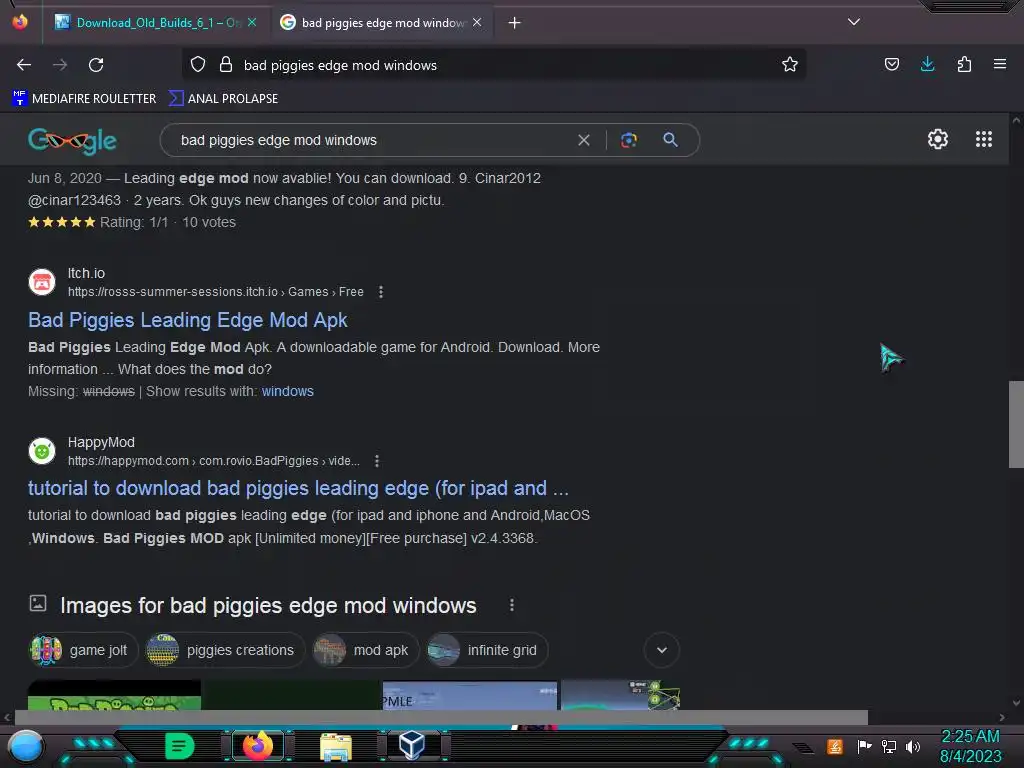Open the Firefox downloads panel
Image resolution: width=1024 pixels, height=768 pixels.
[x=927, y=65]
